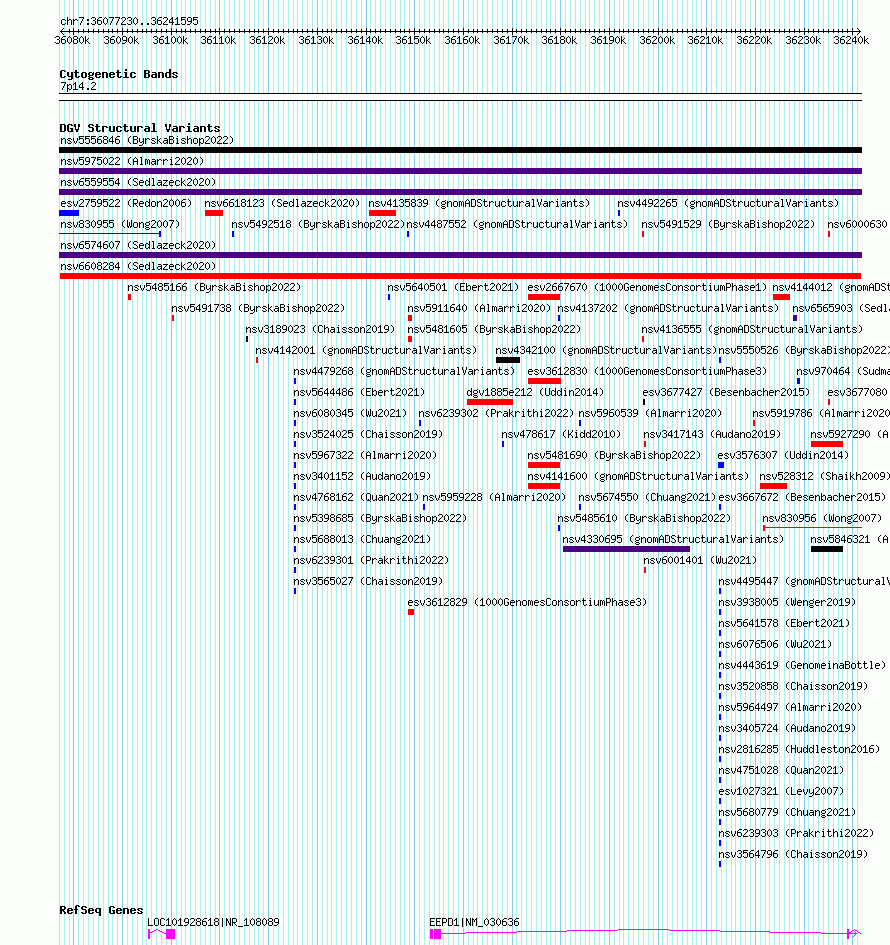Click nsv5959228 (Almarri2020) label
The height and width of the screenshot is (945, 890).
[x=494, y=498]
